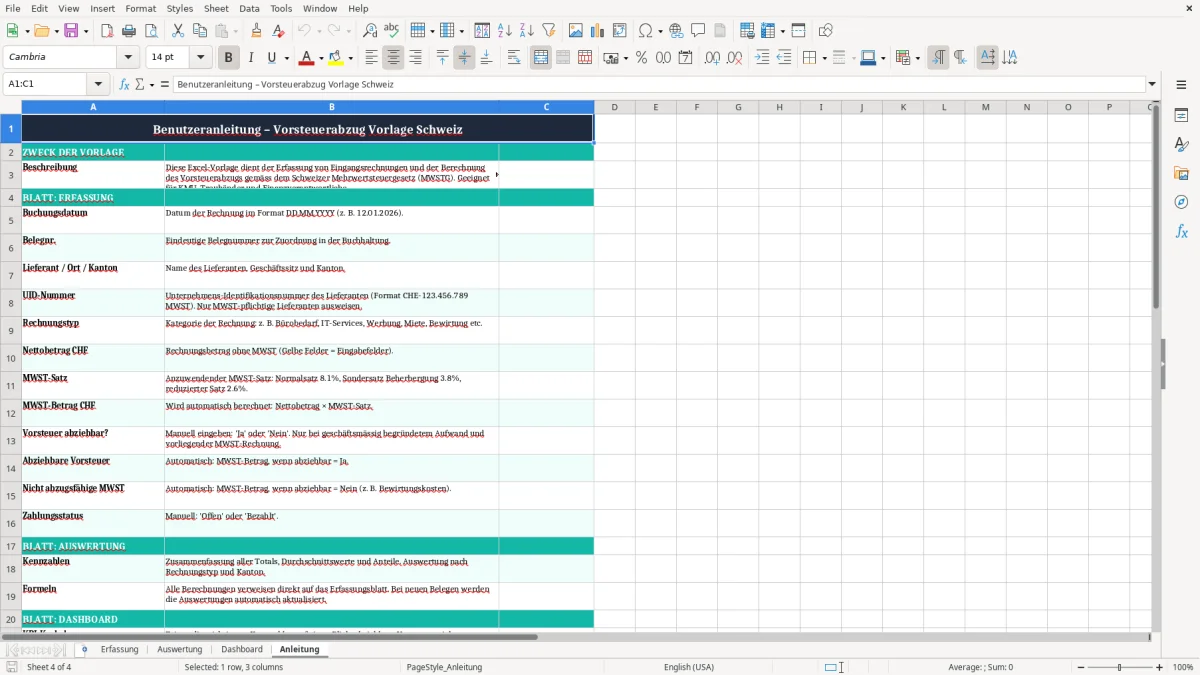Click the Insert Pivot Table icon
The height and width of the screenshot is (675, 1200).
tap(620, 30)
